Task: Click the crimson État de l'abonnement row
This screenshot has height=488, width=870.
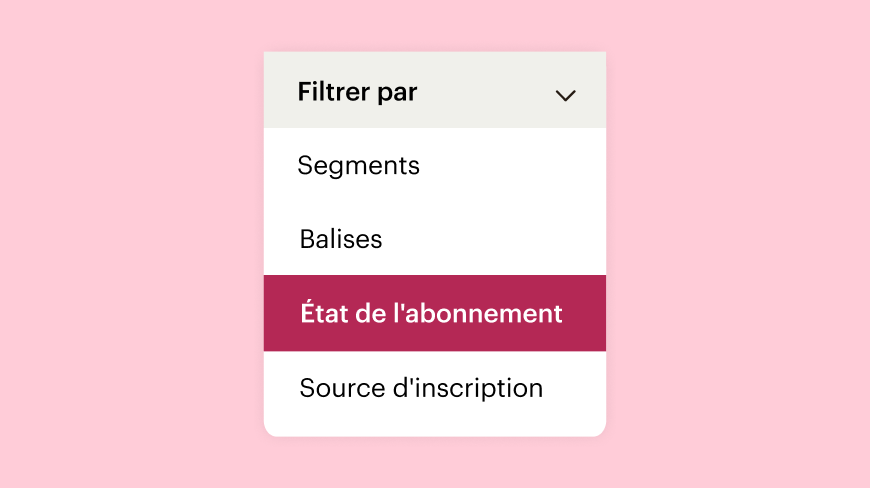Action: (434, 313)
